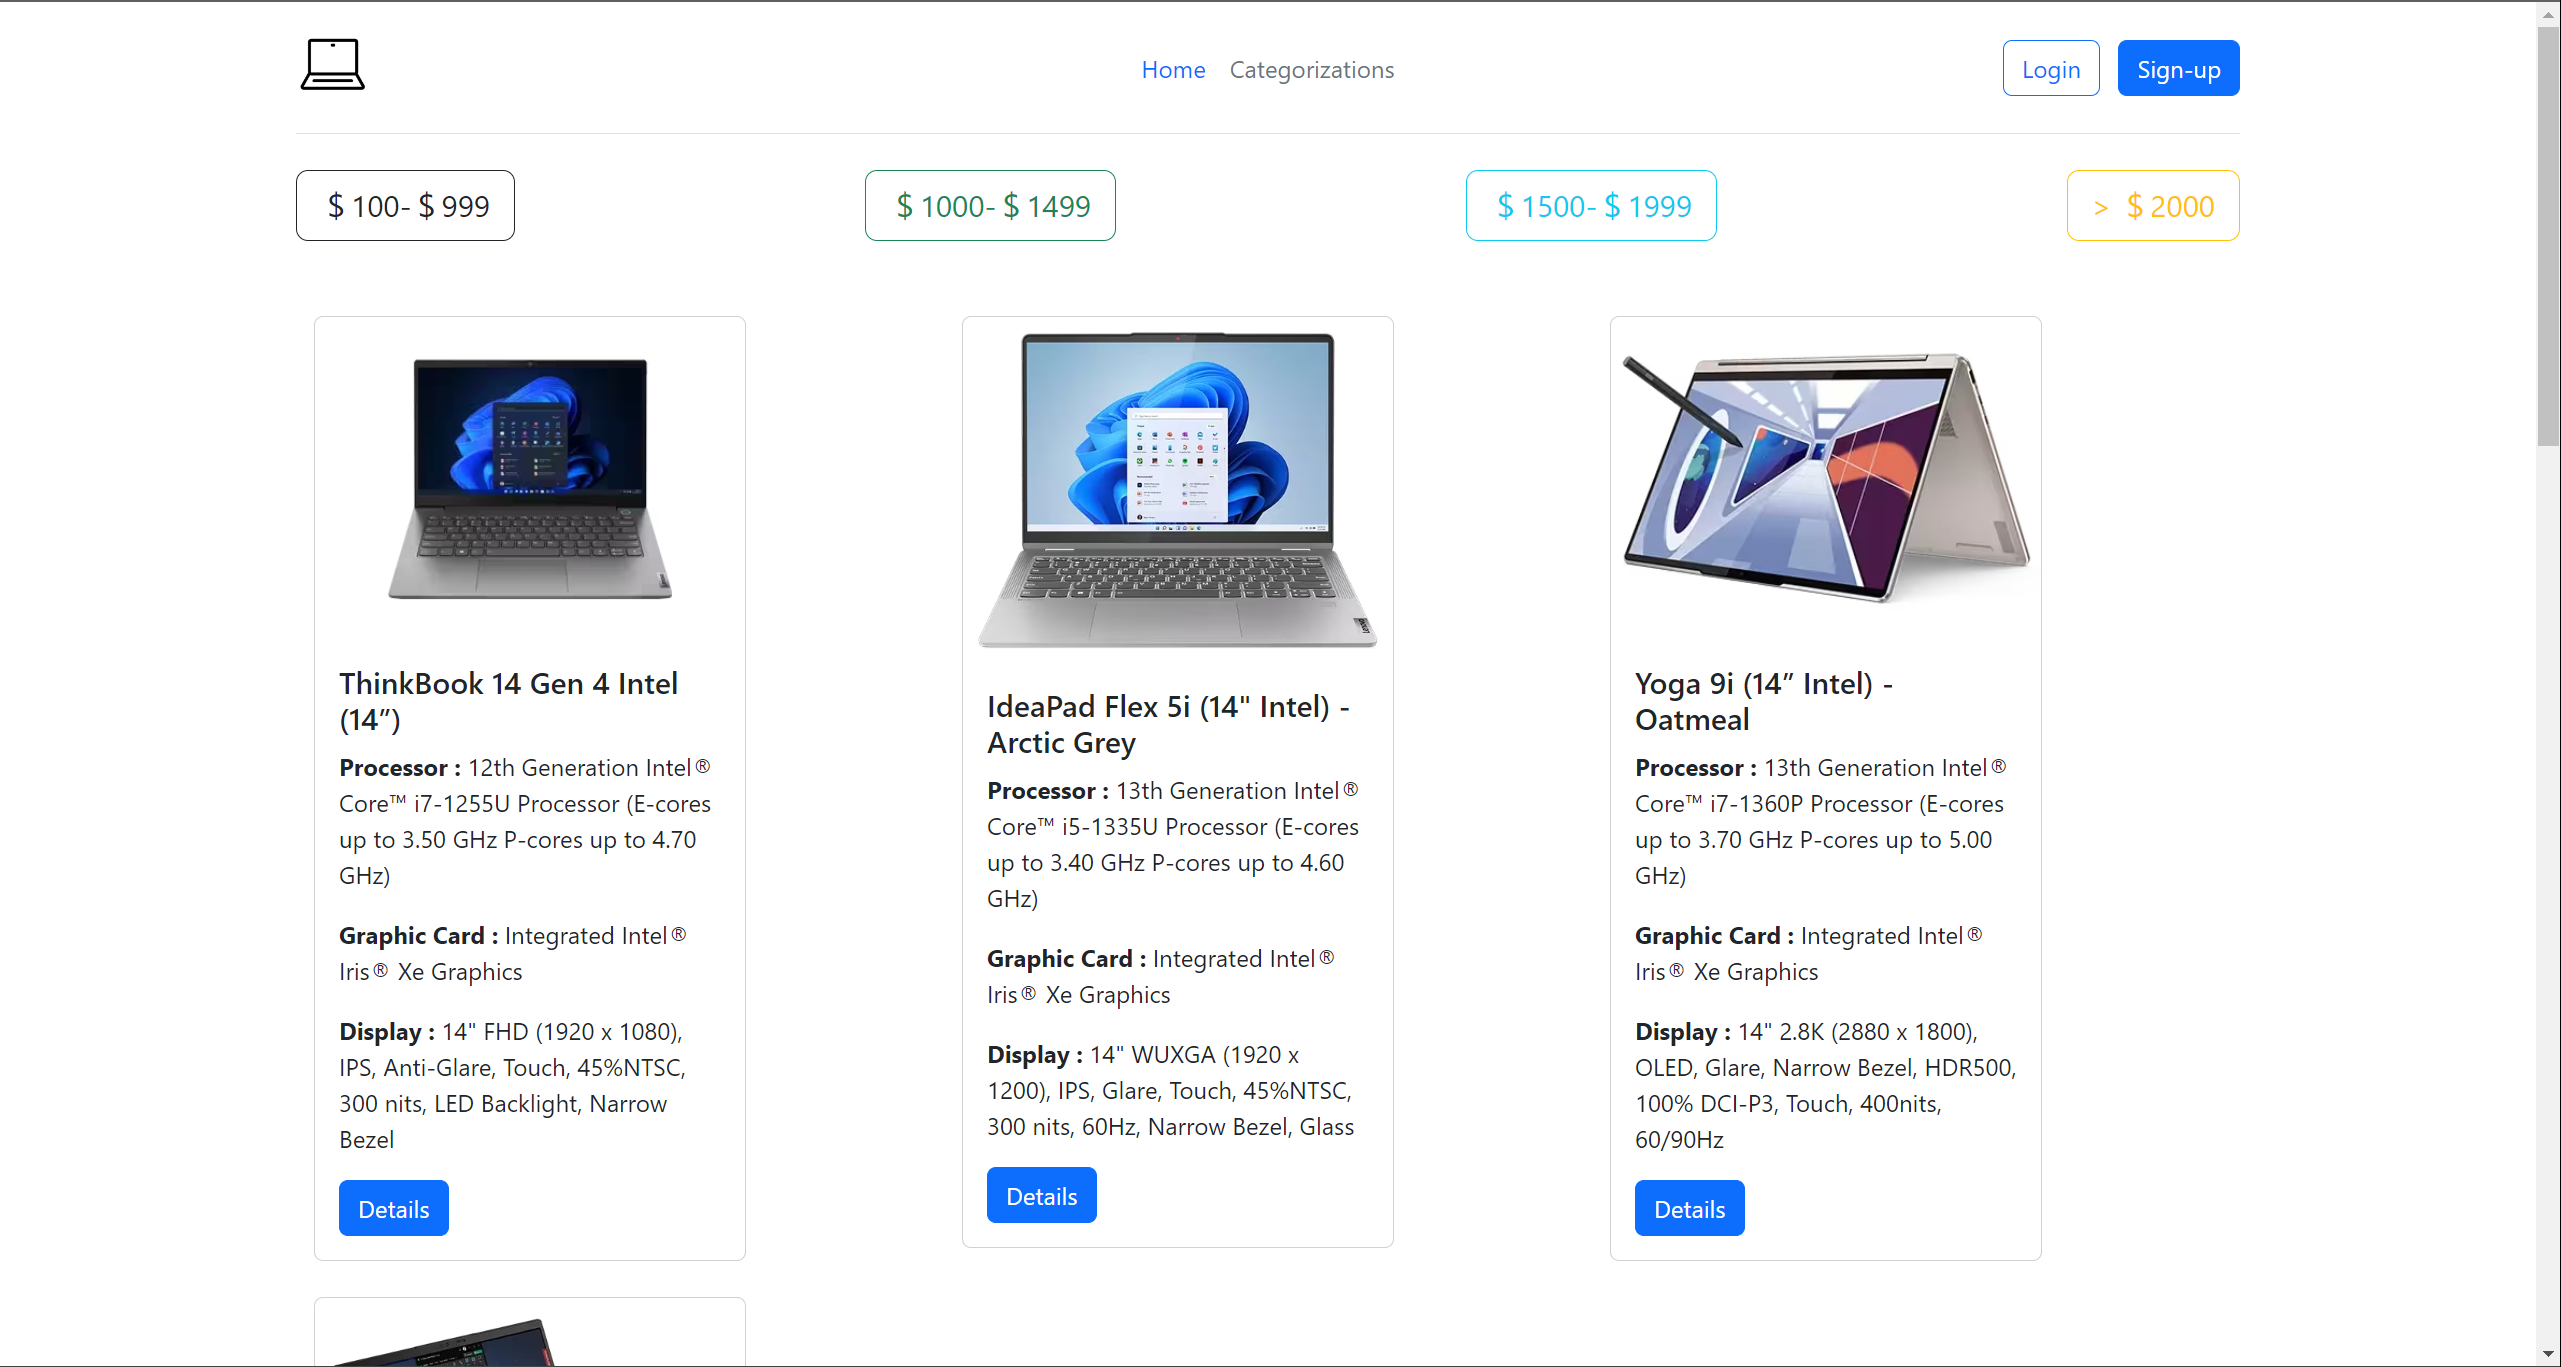View details of ThinkBook 14 Gen 4 Intel
This screenshot has height=1367, width=2561.
click(393, 1207)
